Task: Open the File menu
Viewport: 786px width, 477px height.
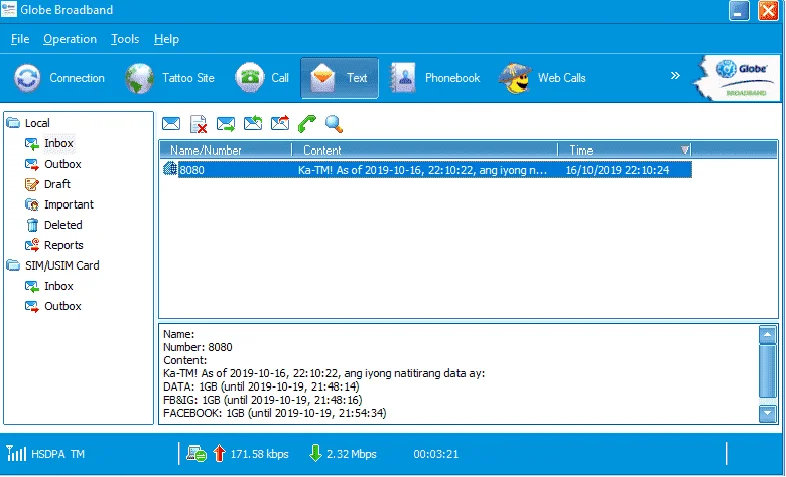Action: [x=20, y=39]
